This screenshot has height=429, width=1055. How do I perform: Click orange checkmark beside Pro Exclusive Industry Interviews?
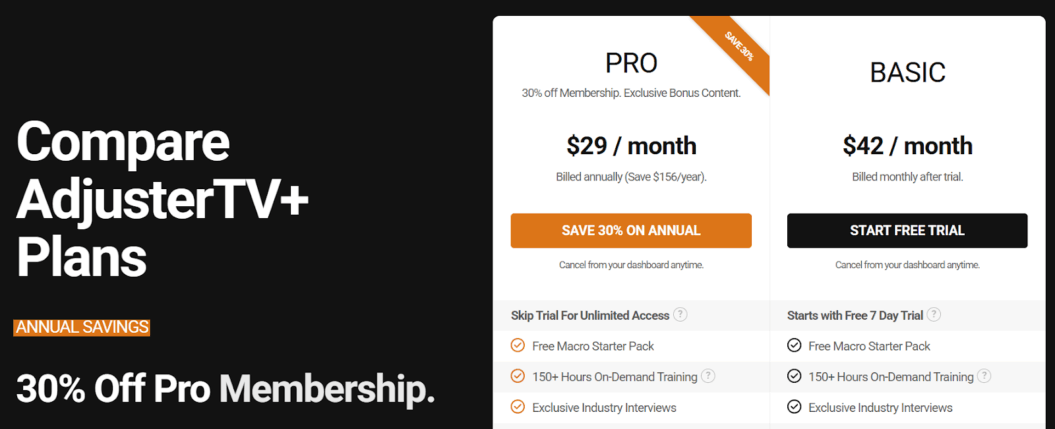[517, 407]
